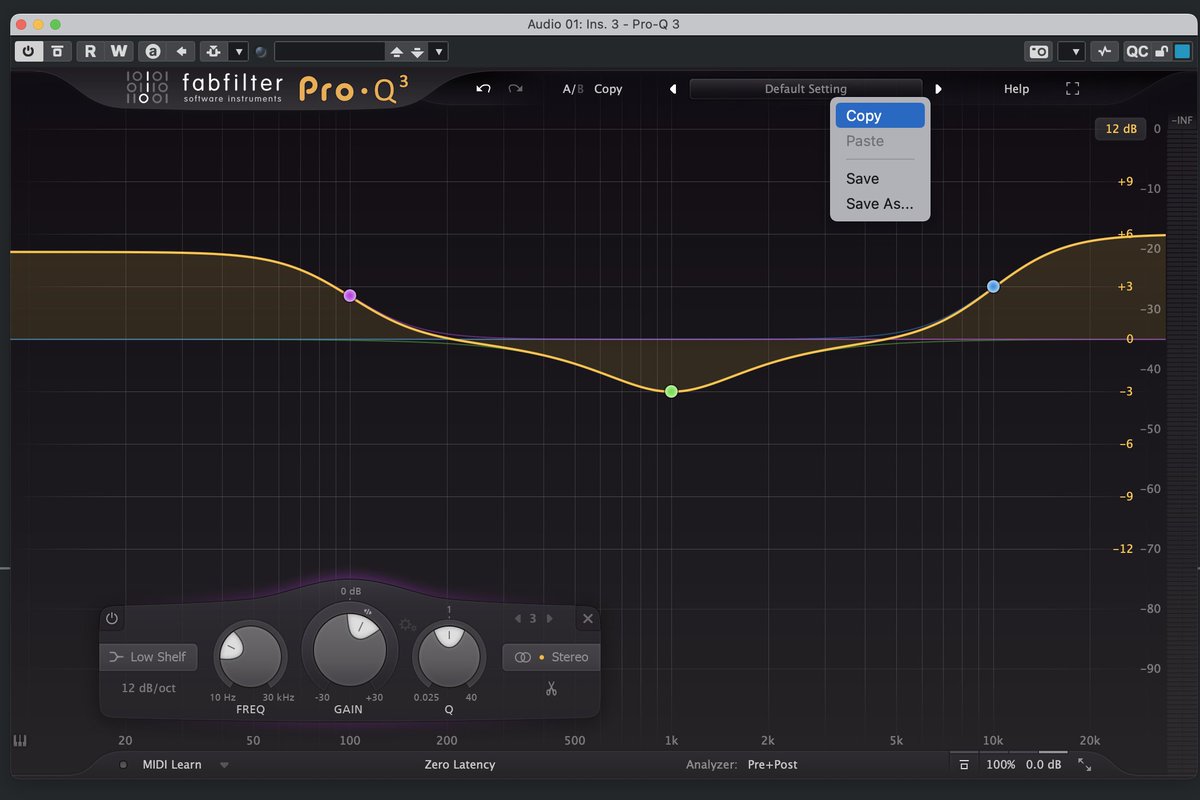
Task: Click the bypass icon next to the power button
Action: (x=57, y=51)
